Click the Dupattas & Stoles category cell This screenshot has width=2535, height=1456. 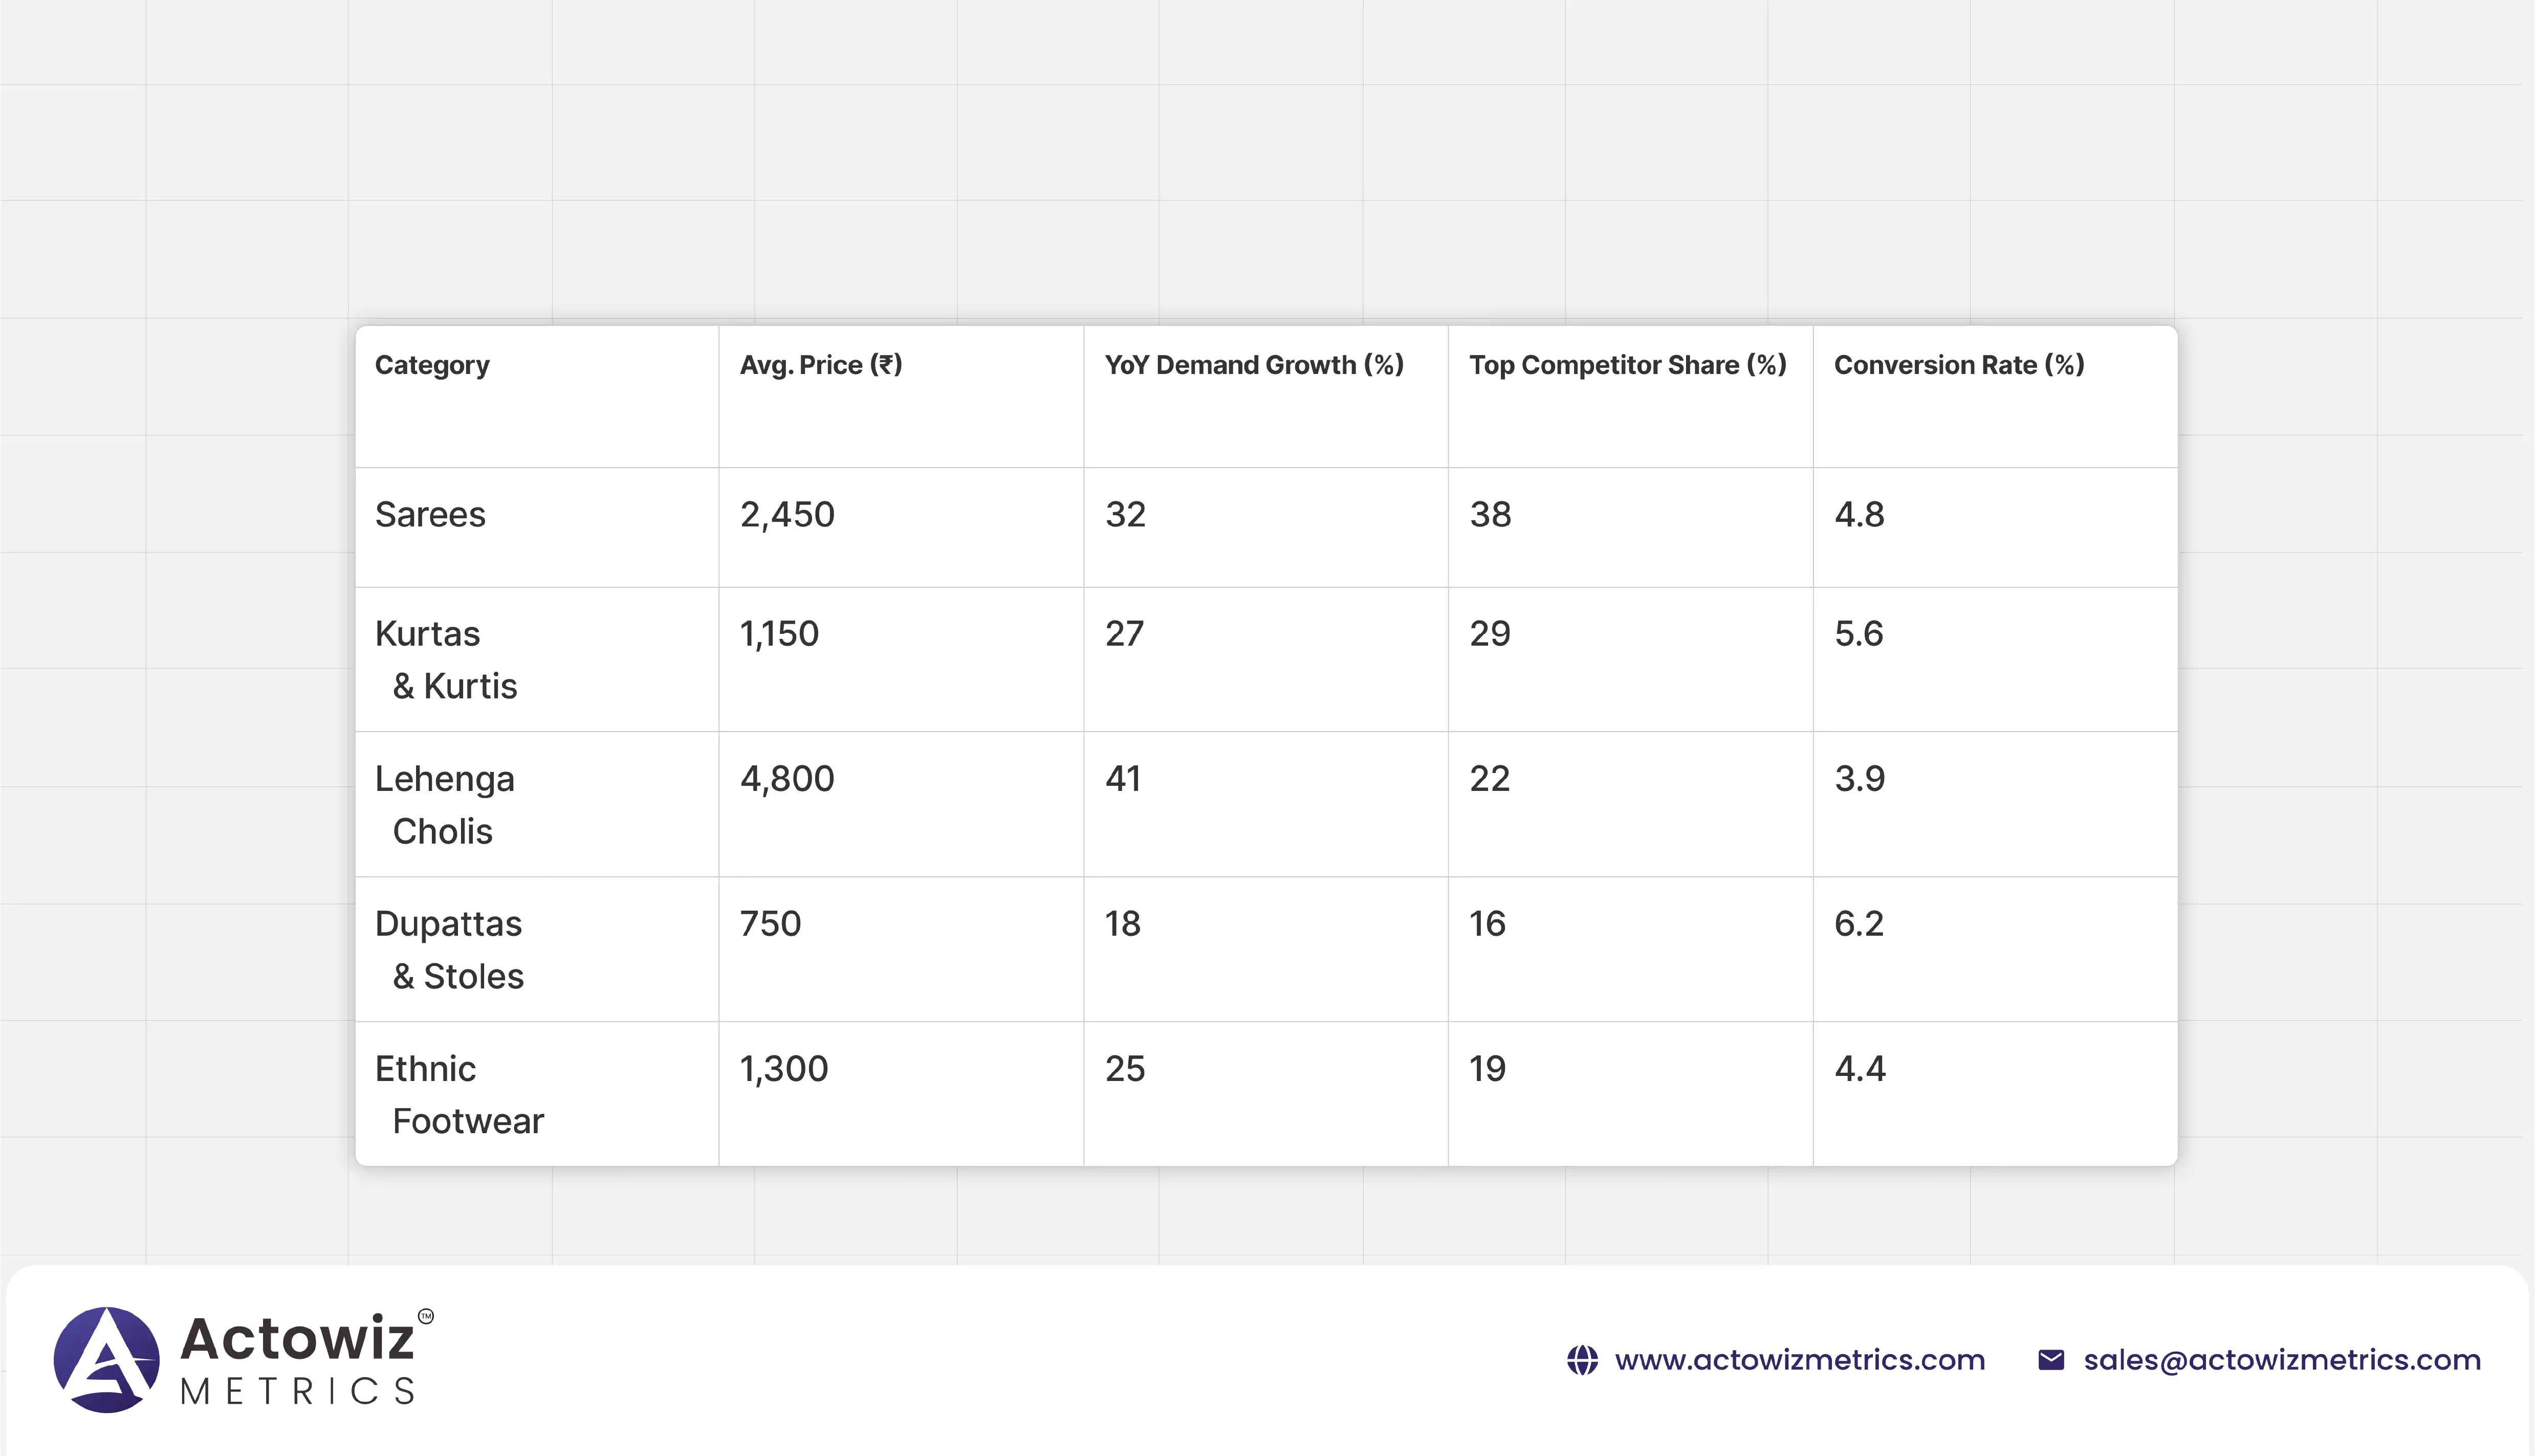click(449, 950)
